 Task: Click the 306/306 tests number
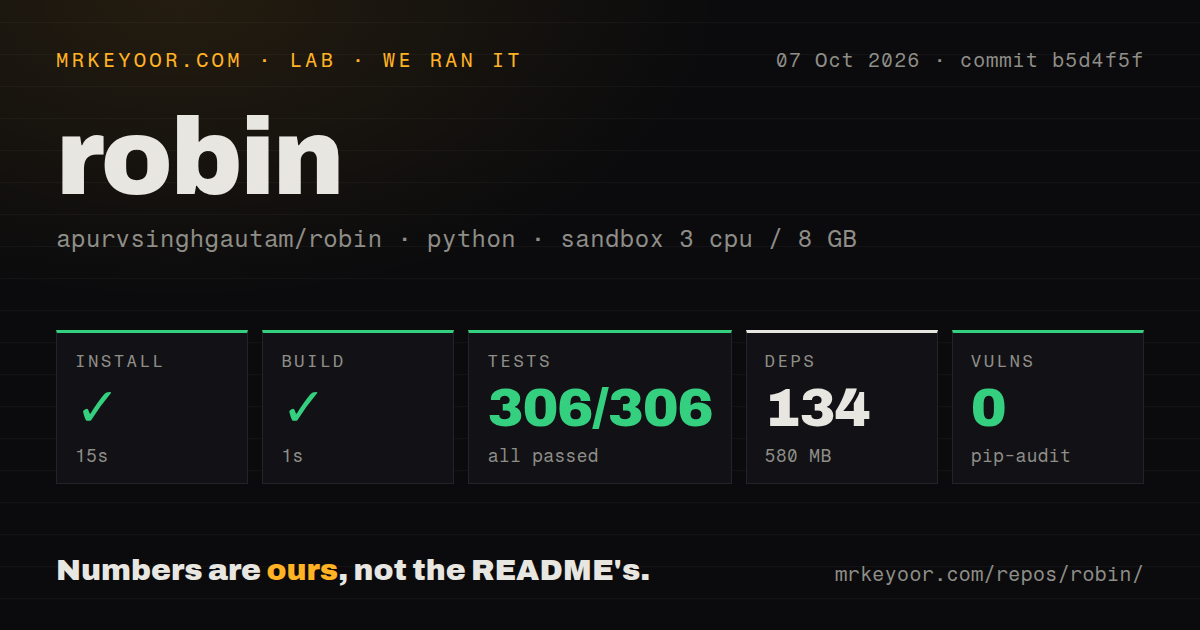[x=600, y=408]
